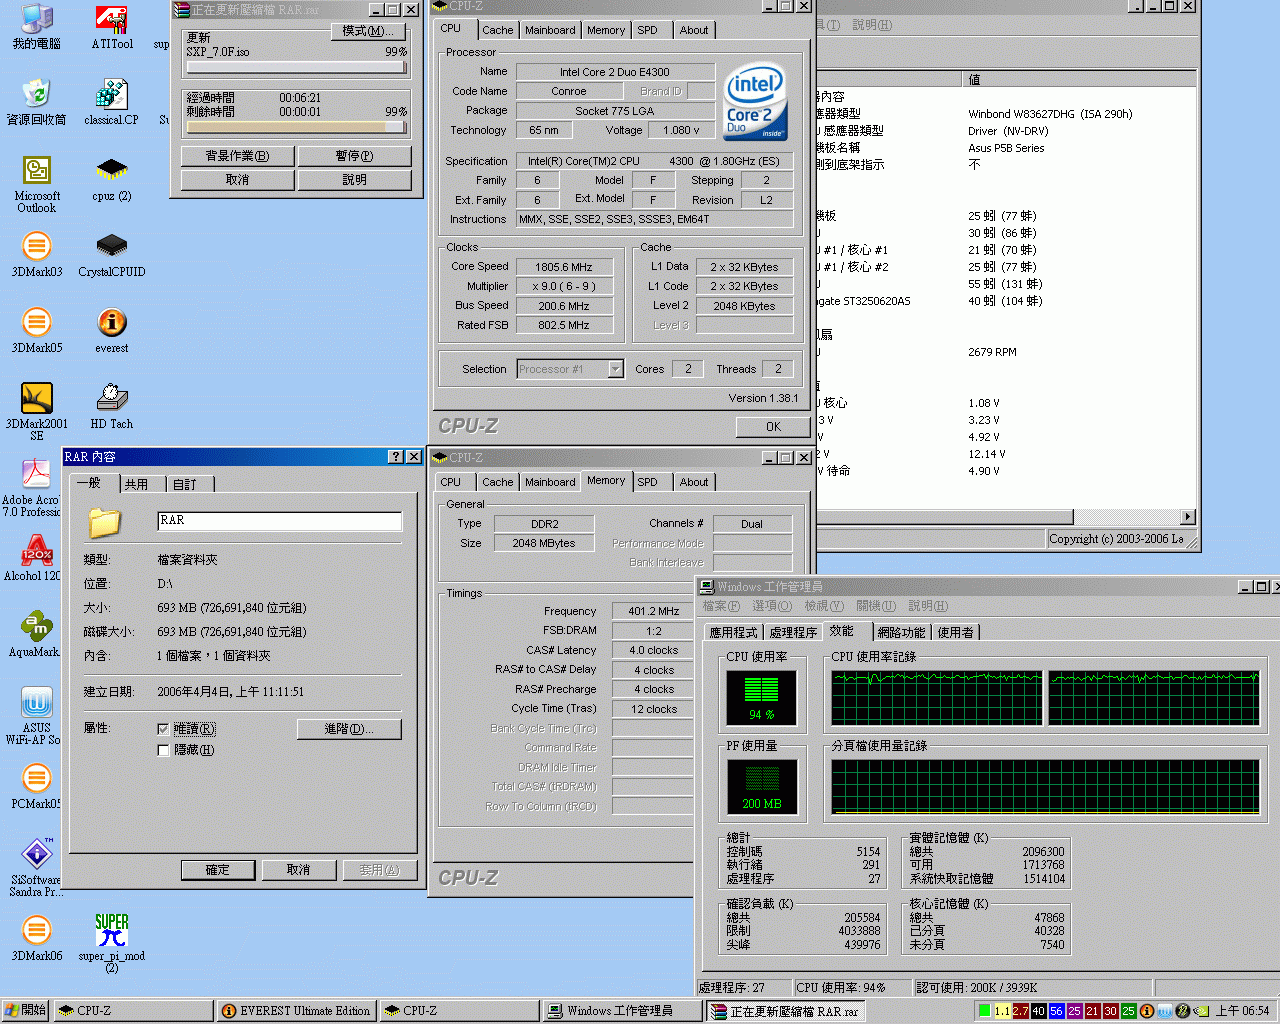The width and height of the screenshot is (1280, 1024).
Task: Click 暫停(P) button in WinRAR
Action: click(354, 156)
